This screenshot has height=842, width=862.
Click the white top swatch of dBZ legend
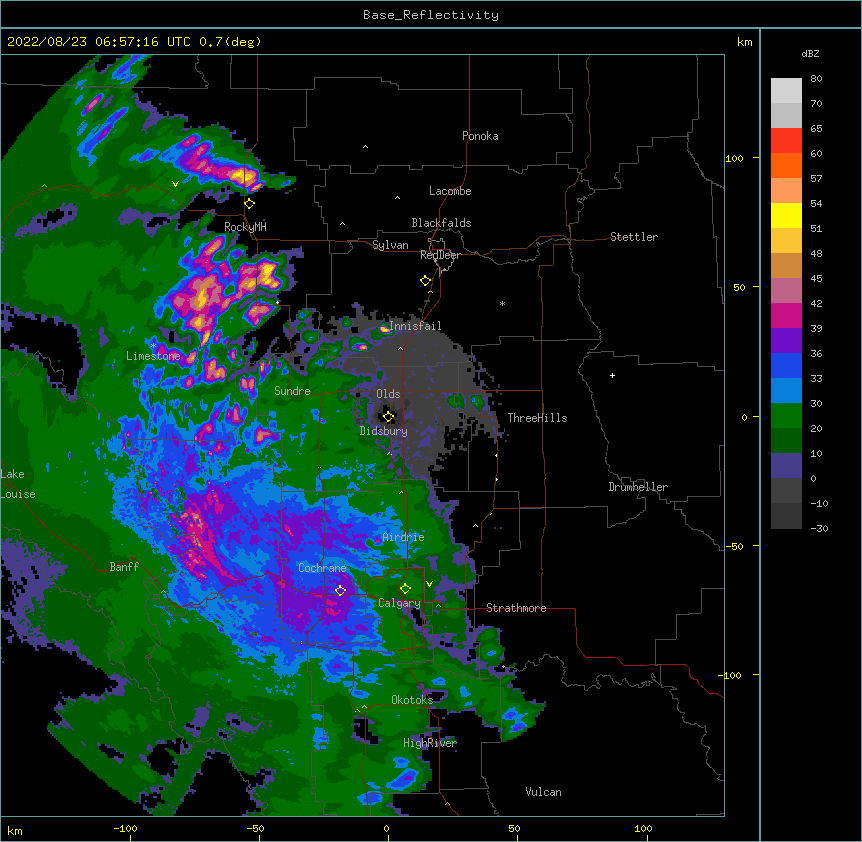[x=786, y=91]
